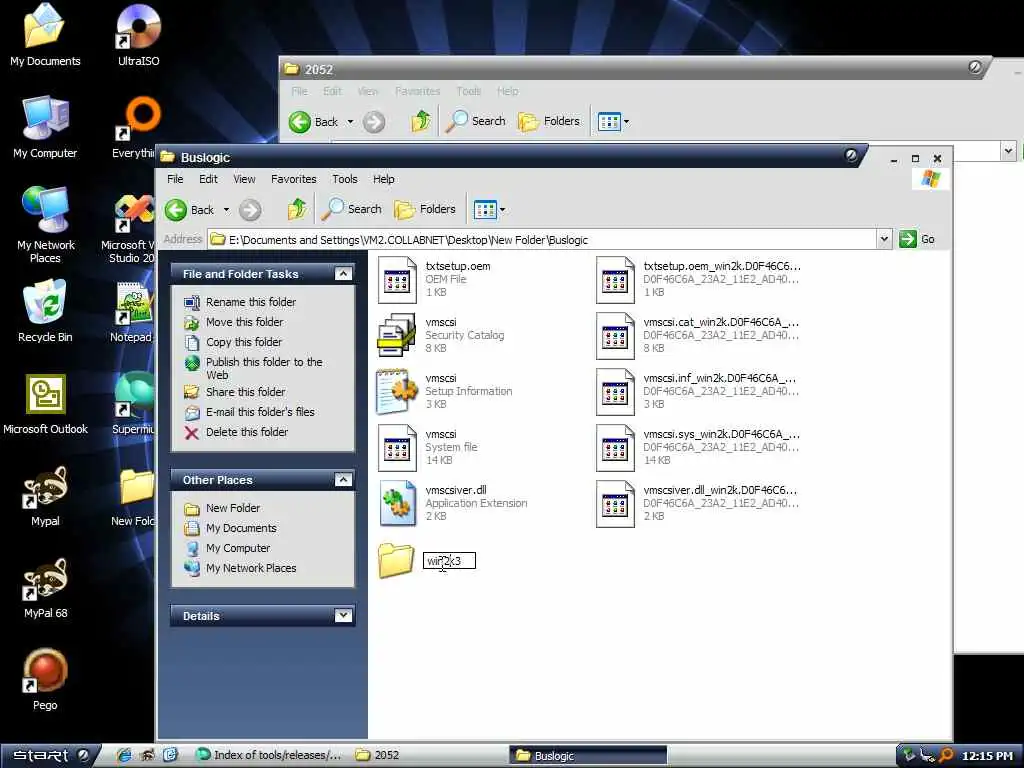Open My Network Places desktop icon

pos(46,225)
